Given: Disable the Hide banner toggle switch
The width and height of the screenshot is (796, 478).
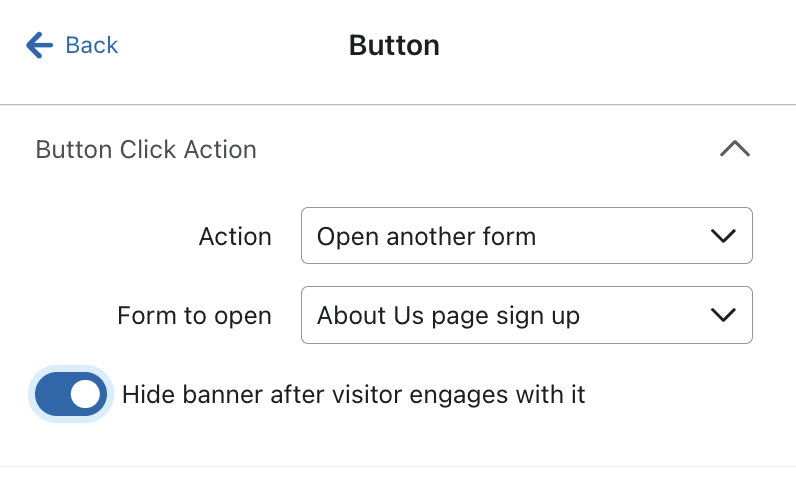Looking at the screenshot, I should 71,394.
